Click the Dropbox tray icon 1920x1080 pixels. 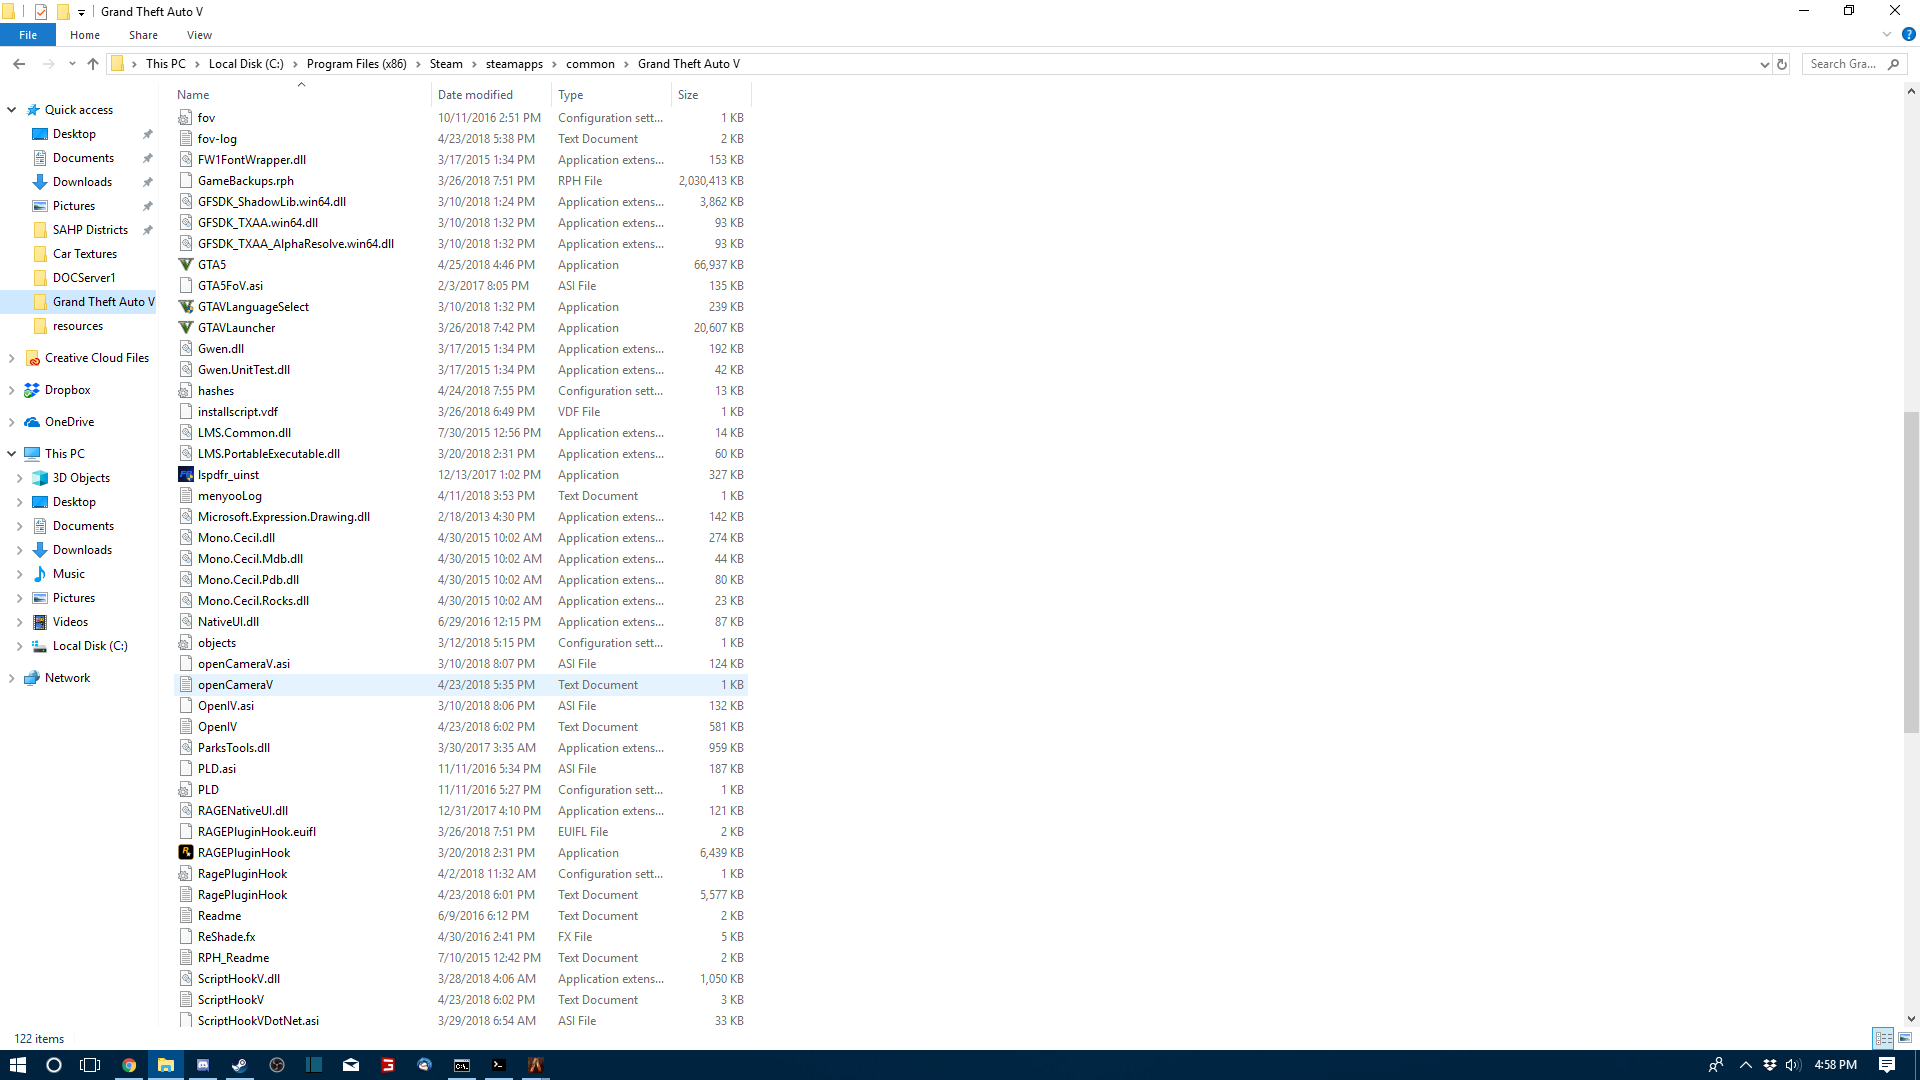1769,1065
